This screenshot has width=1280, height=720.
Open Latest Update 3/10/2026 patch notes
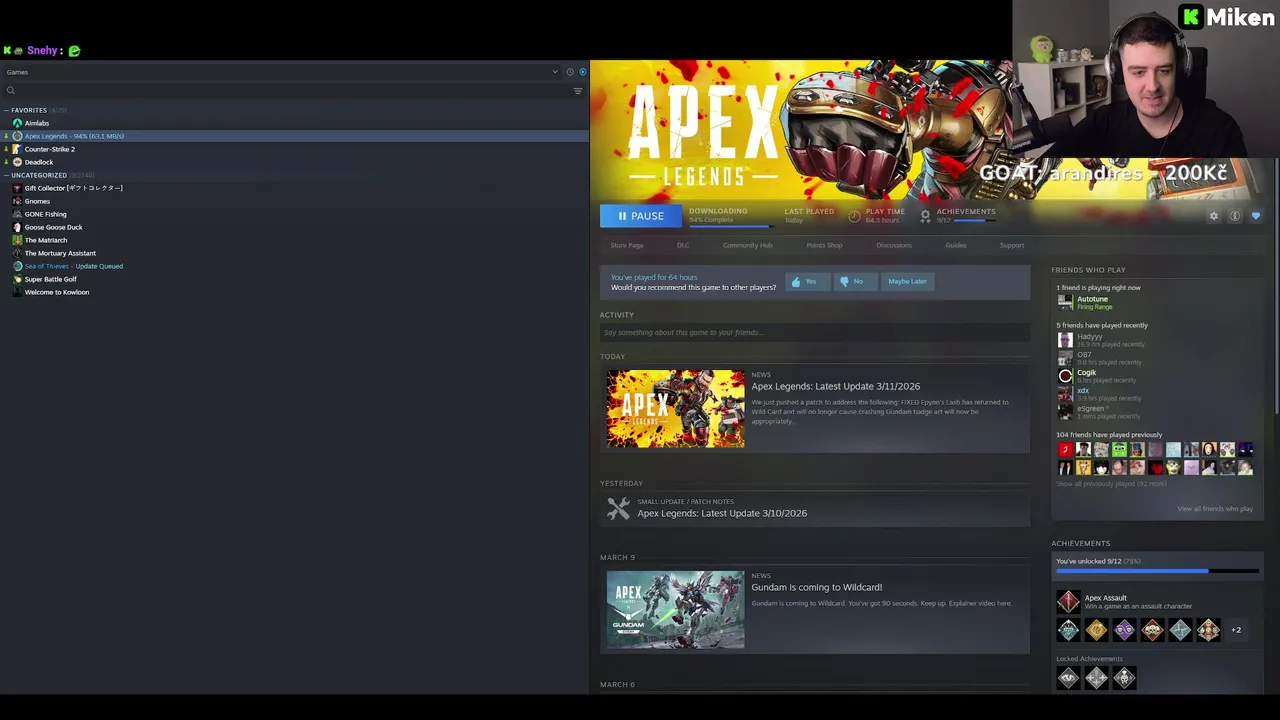pyautogui.click(x=722, y=513)
